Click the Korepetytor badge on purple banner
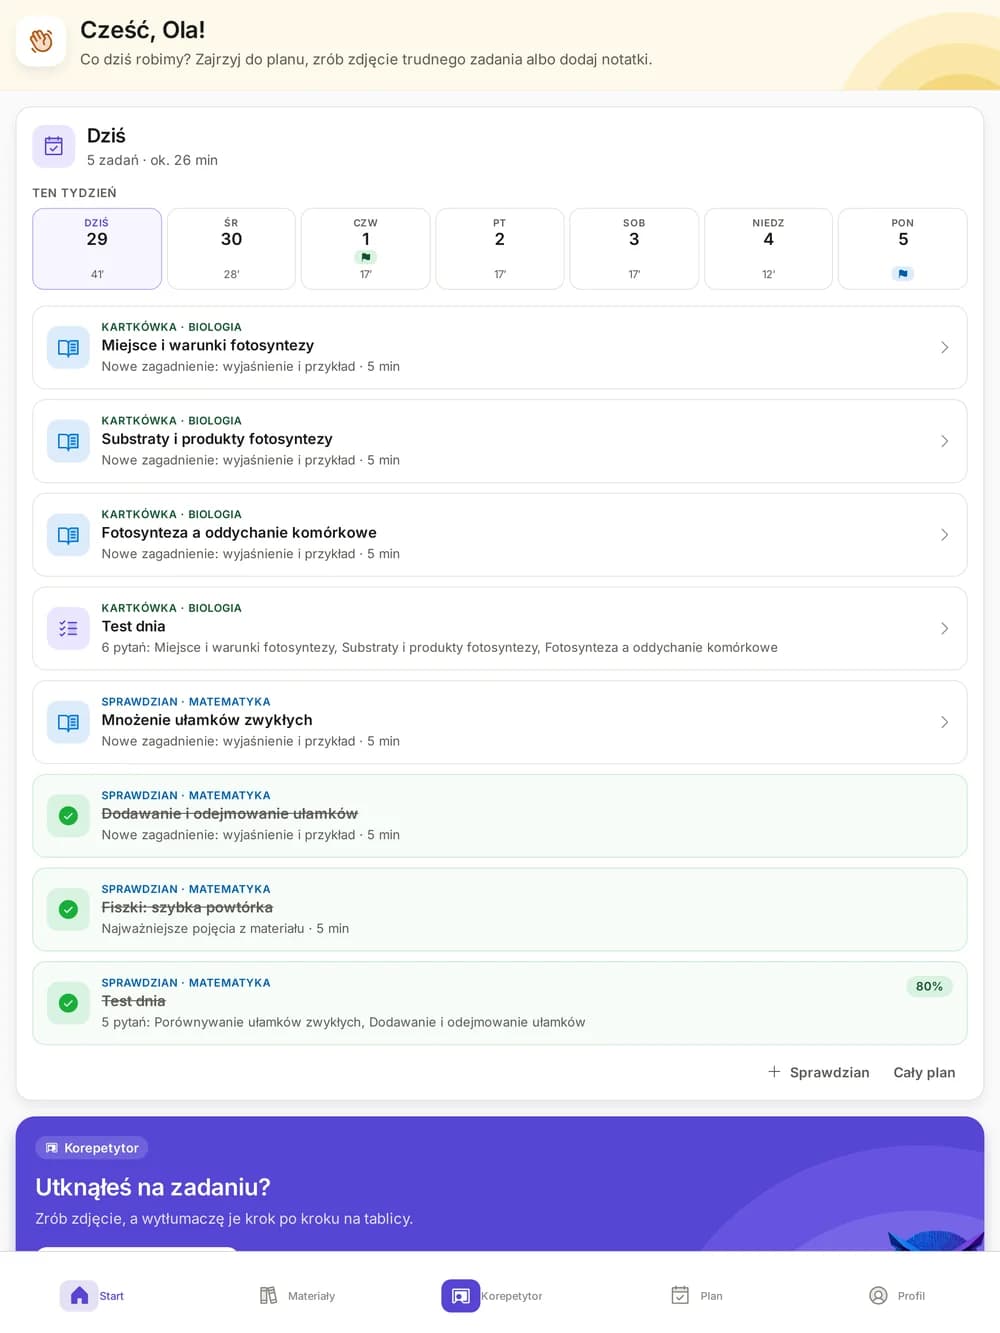 pyautogui.click(x=92, y=1148)
